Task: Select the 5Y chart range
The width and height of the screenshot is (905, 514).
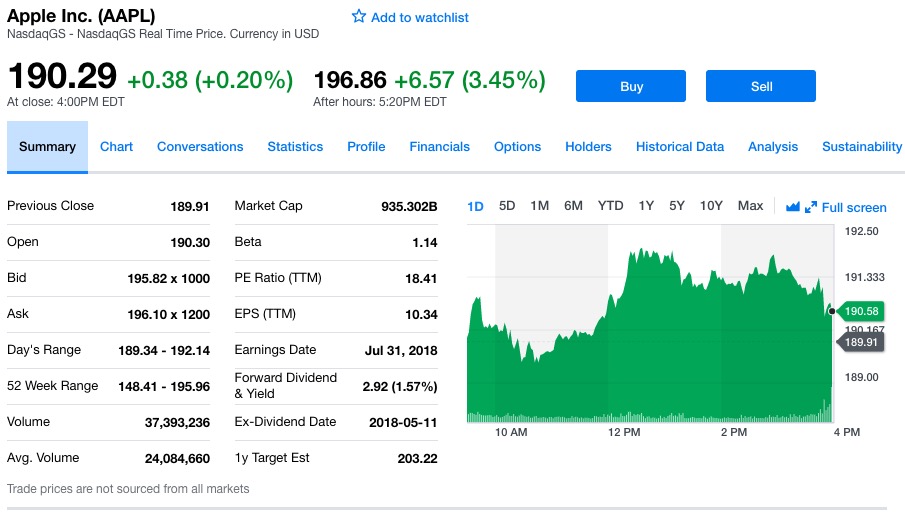Action: point(676,206)
